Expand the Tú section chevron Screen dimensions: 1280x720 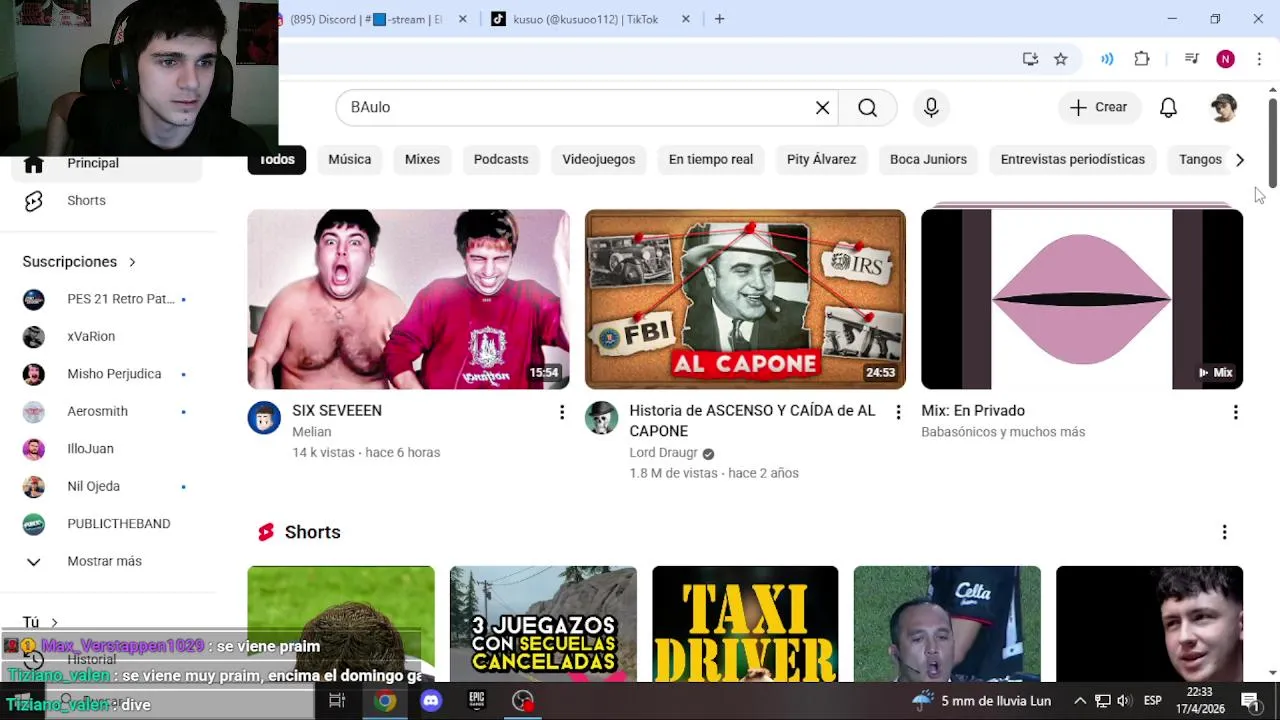click(54, 622)
